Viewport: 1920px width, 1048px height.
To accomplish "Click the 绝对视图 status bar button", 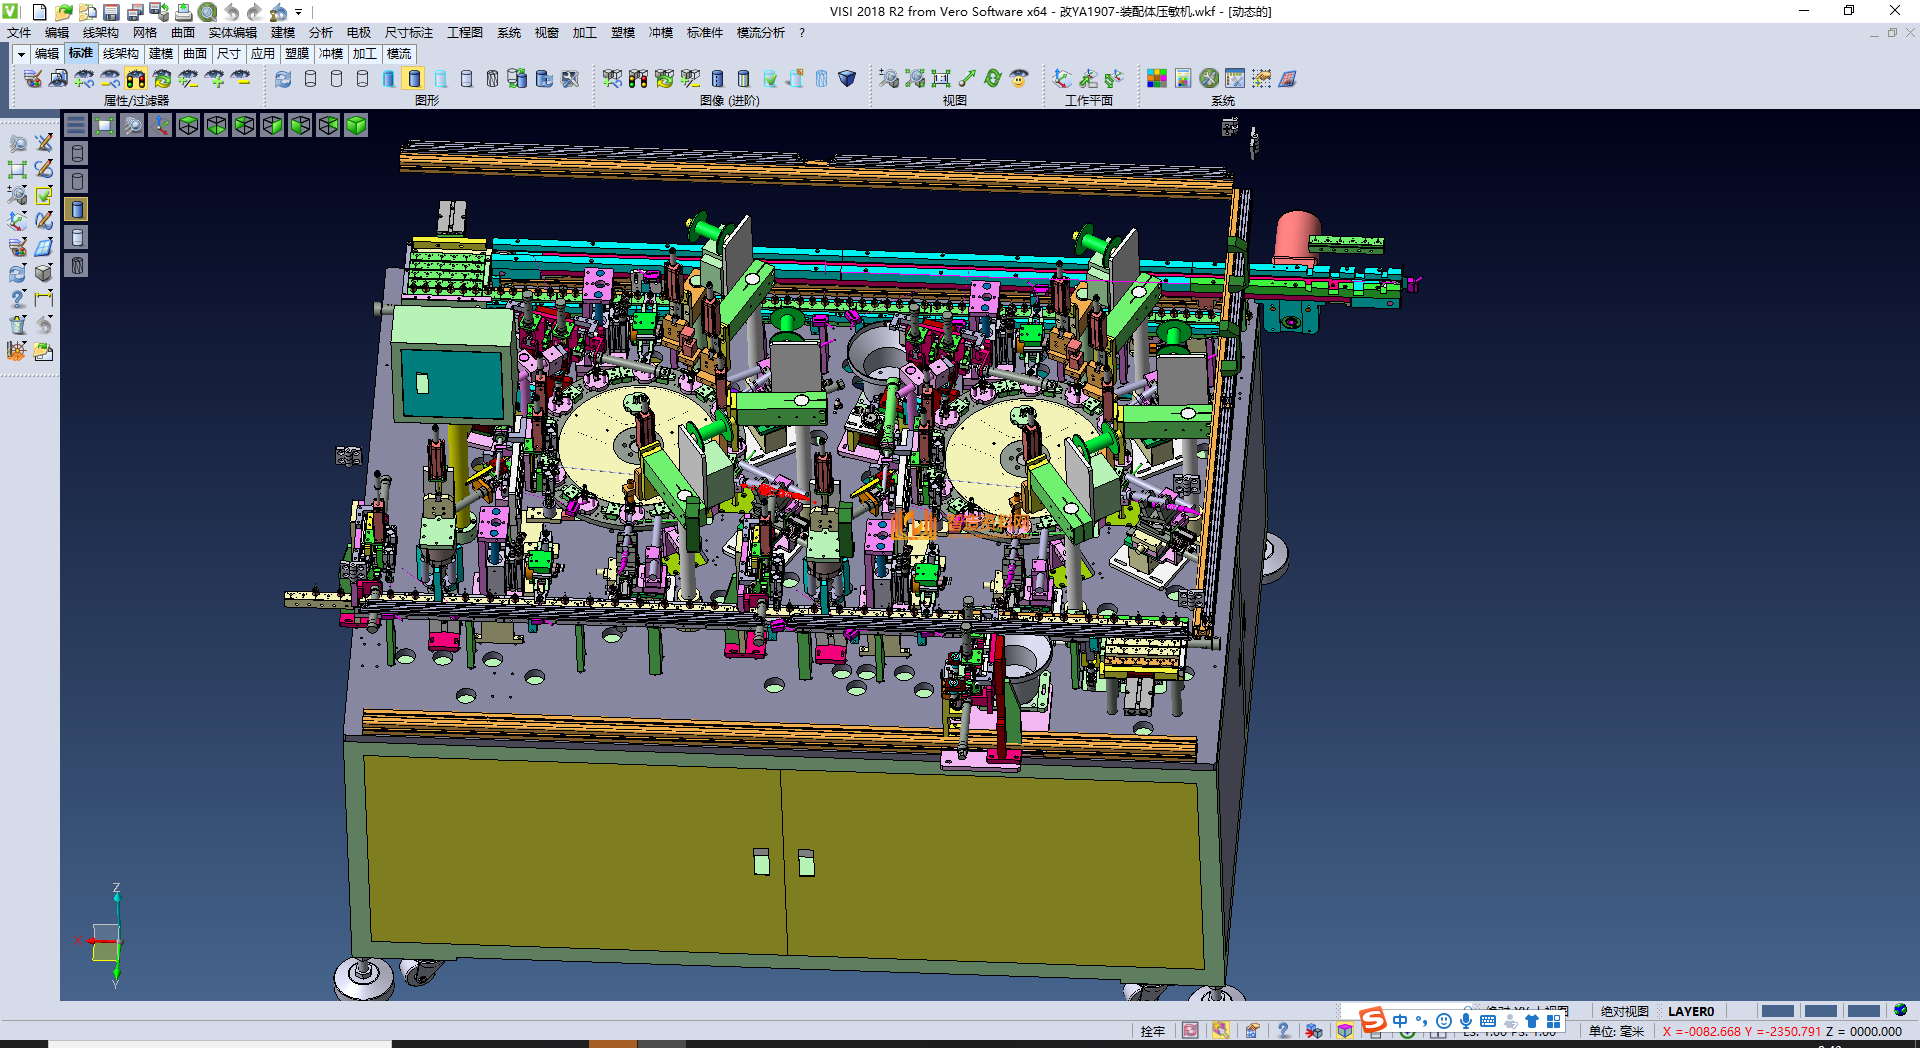I will 1624,1011.
